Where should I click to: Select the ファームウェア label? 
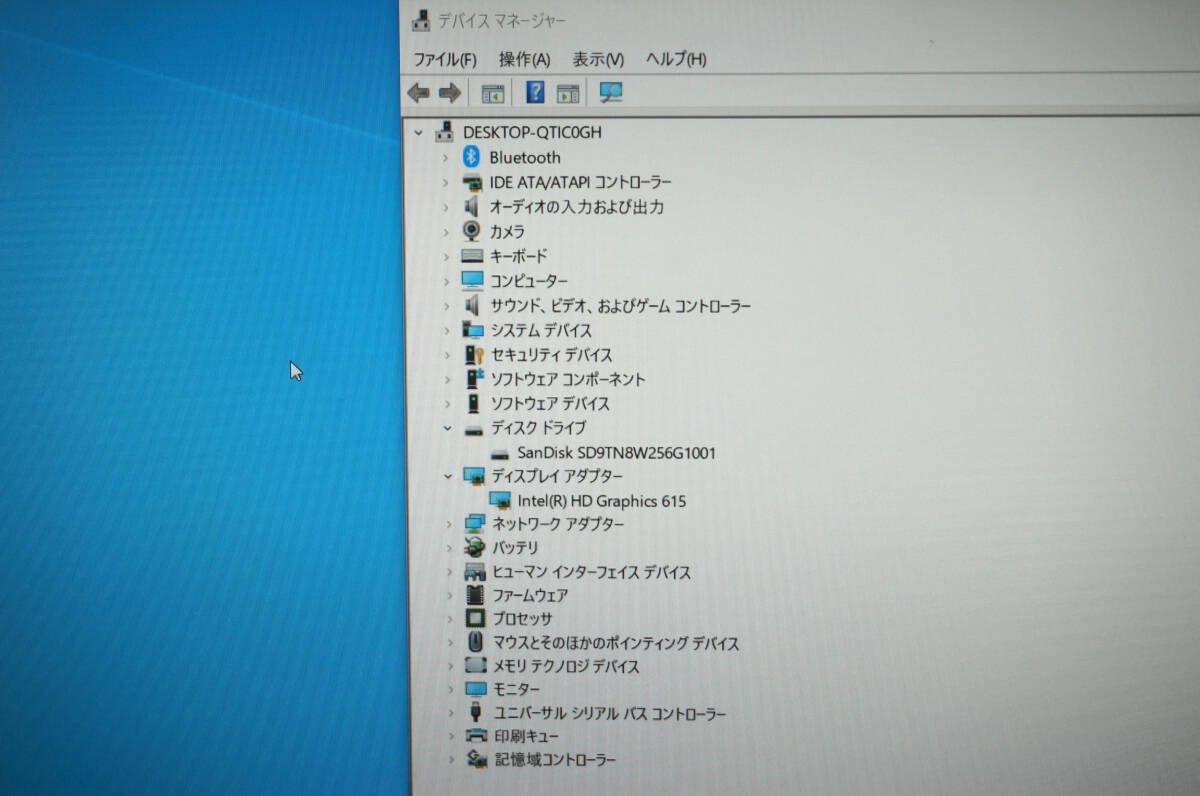530,595
